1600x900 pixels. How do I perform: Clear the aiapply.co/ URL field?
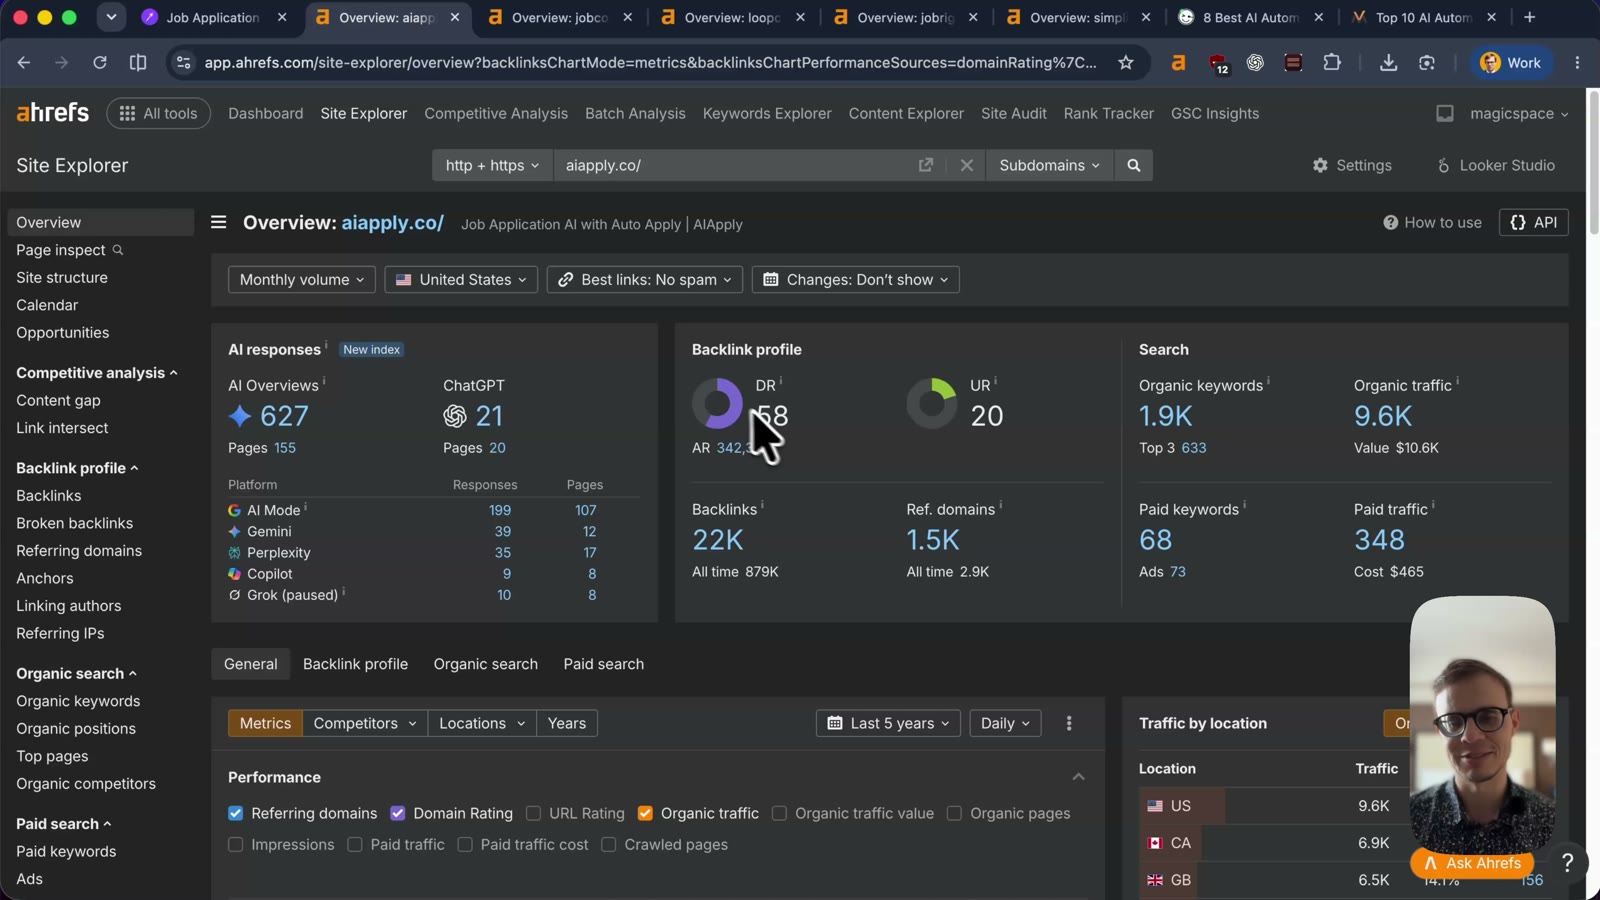pyautogui.click(x=966, y=165)
